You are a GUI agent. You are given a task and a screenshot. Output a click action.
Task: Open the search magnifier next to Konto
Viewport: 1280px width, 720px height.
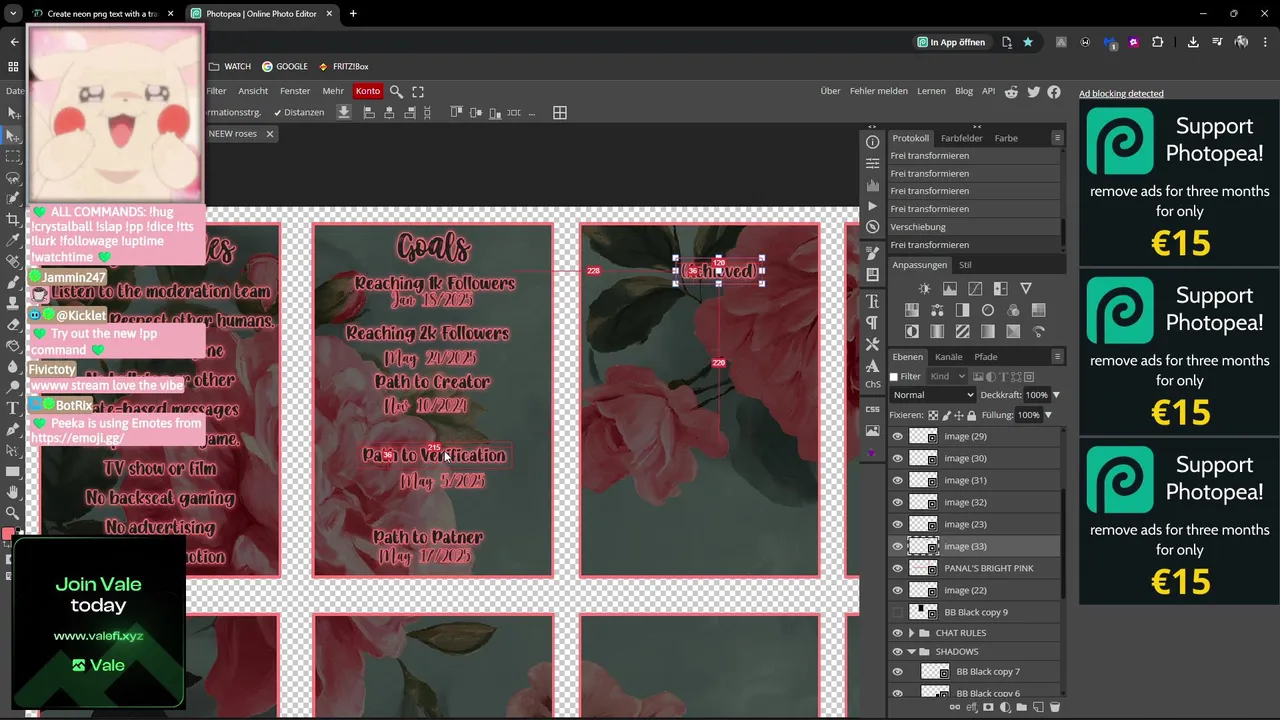tap(396, 91)
